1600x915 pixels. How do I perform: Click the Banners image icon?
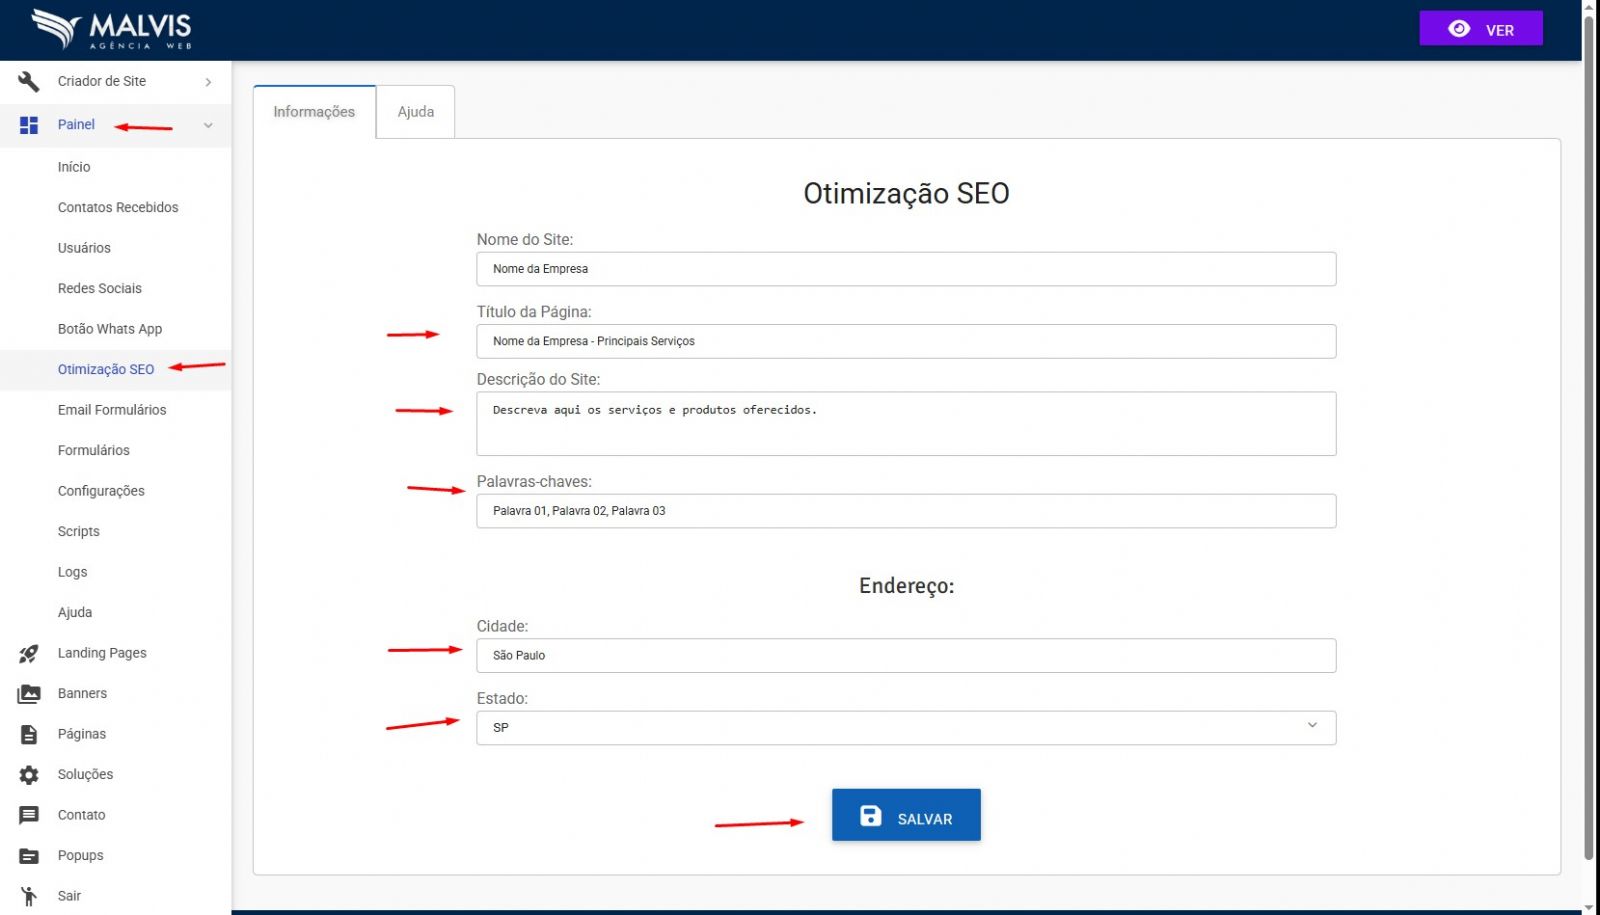coord(28,694)
